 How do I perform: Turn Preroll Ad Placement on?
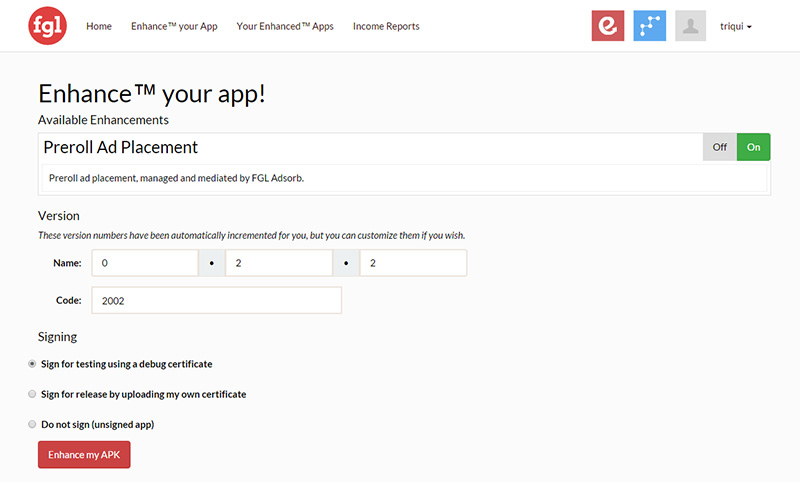click(x=753, y=147)
